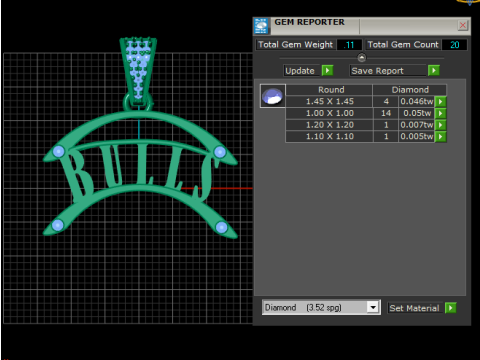Select the 1.45 X 1.45 size cell
The width and height of the screenshot is (480, 360).
329,101
